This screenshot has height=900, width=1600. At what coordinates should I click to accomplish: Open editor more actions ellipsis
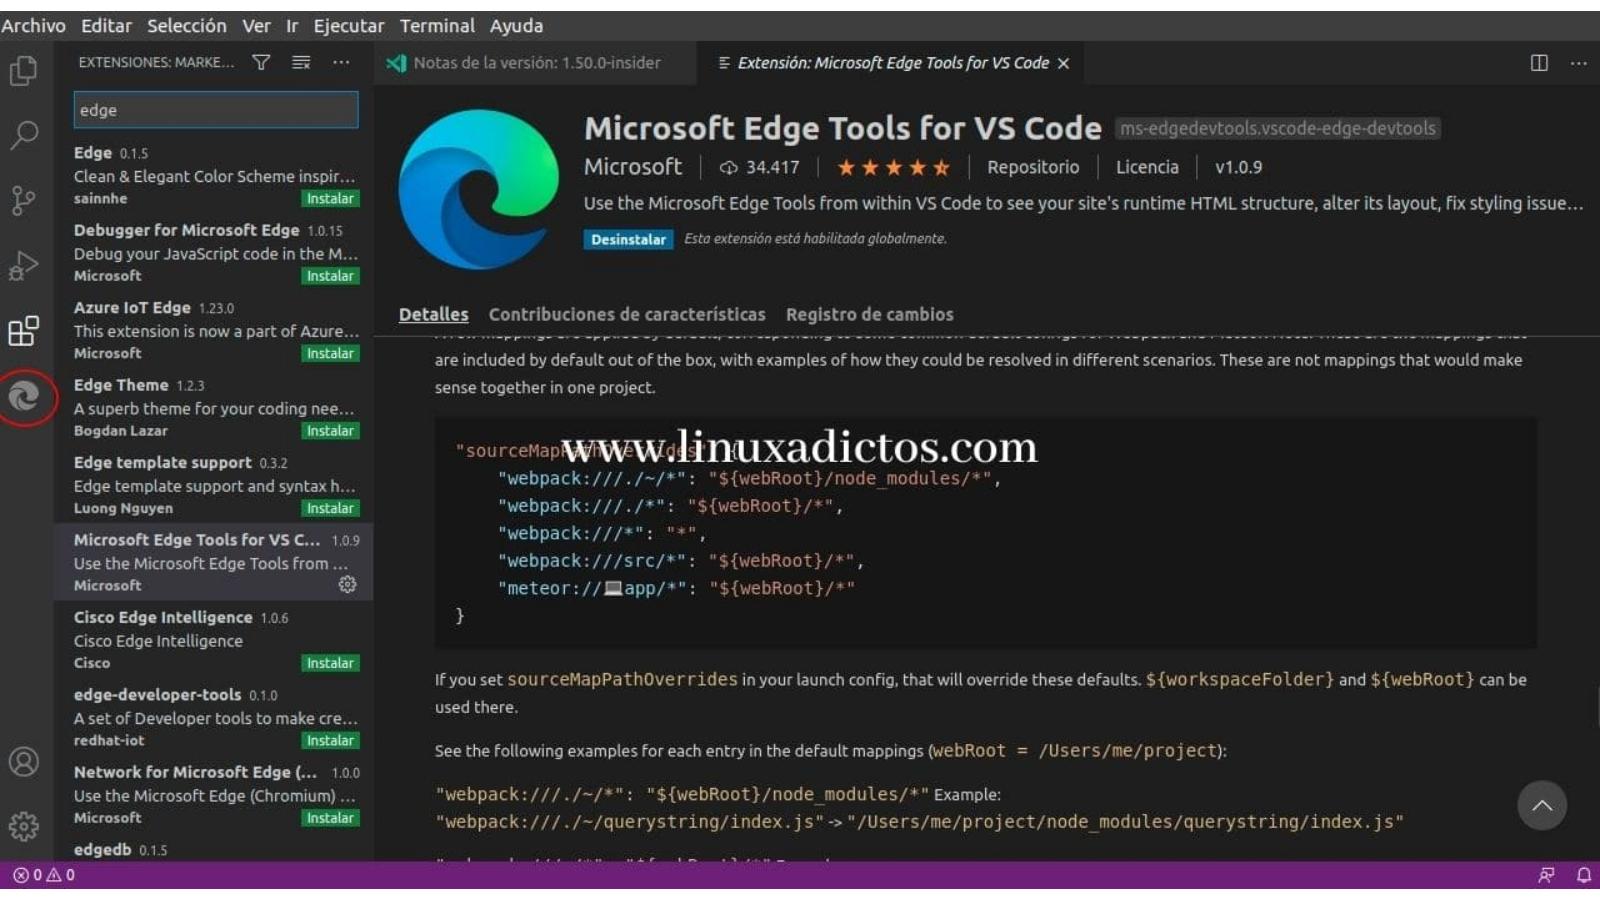pyautogui.click(x=1579, y=63)
